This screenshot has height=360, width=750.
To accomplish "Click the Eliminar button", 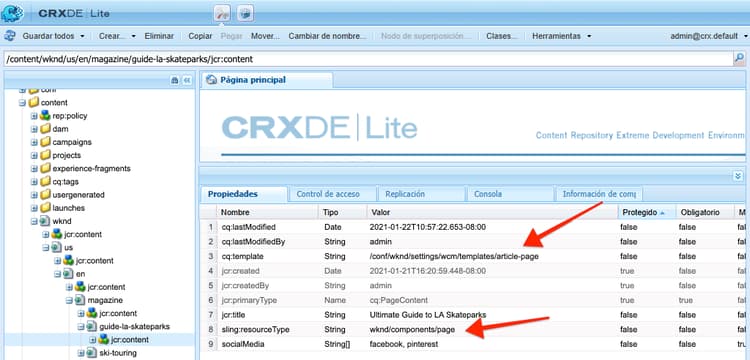I will tap(159, 36).
